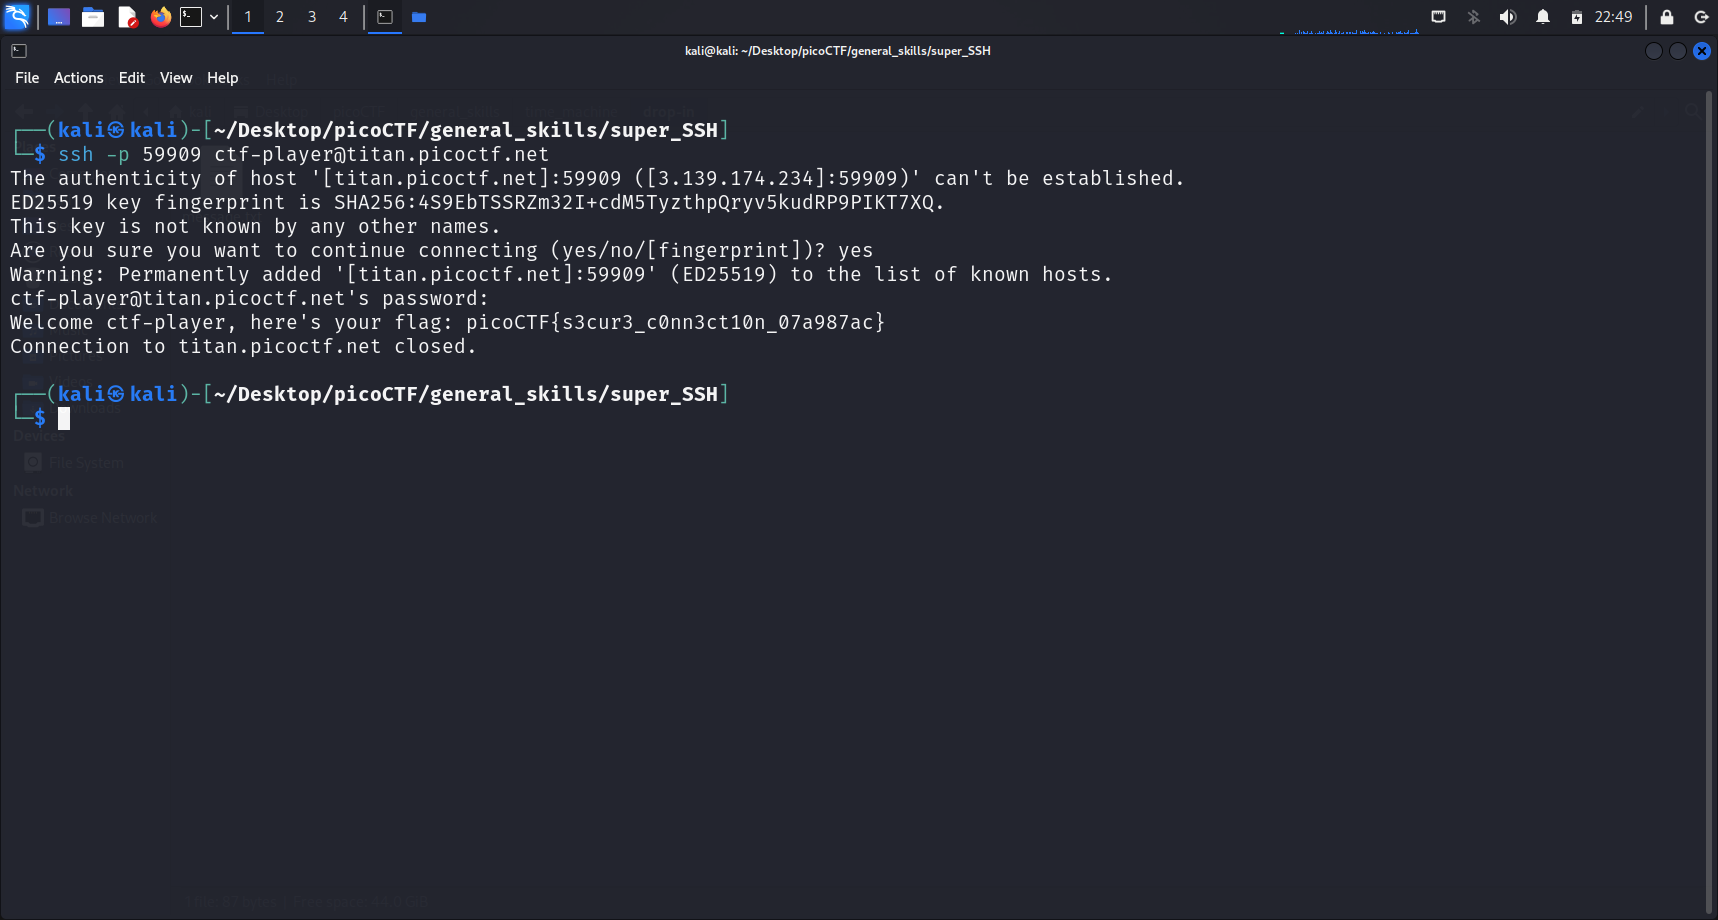The image size is (1718, 920).
Task: Open a new terminal from panel launcher
Action: 191,17
